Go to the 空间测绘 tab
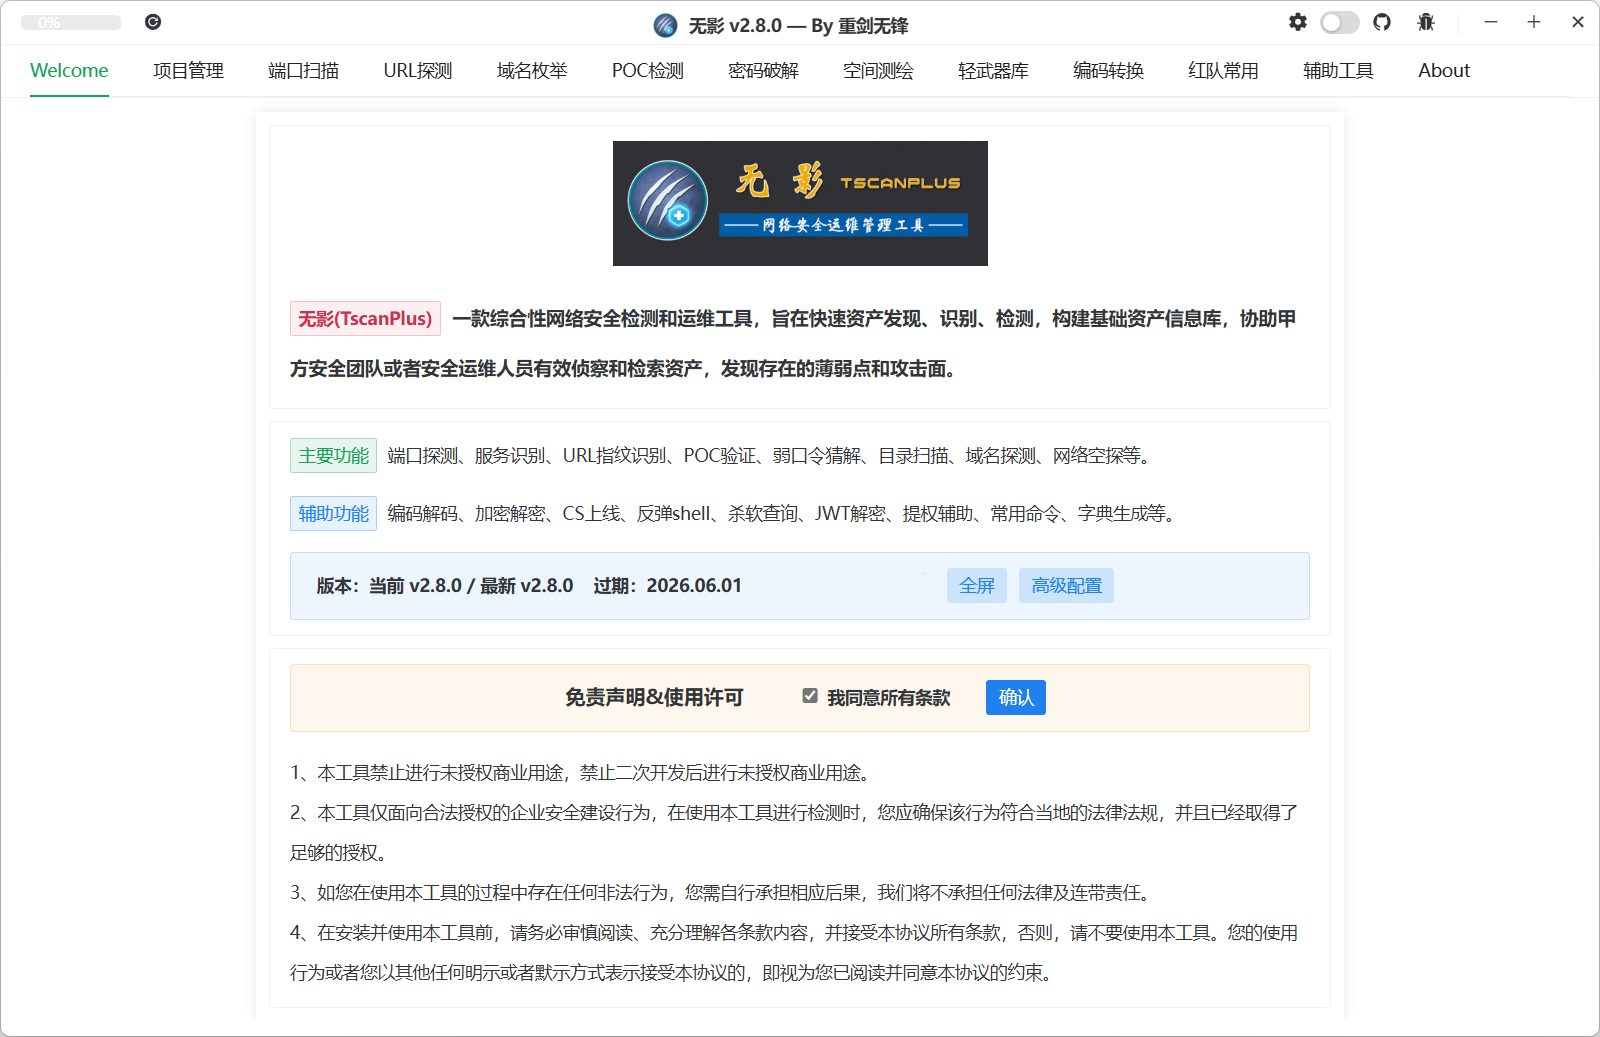This screenshot has width=1600, height=1037. coord(878,71)
